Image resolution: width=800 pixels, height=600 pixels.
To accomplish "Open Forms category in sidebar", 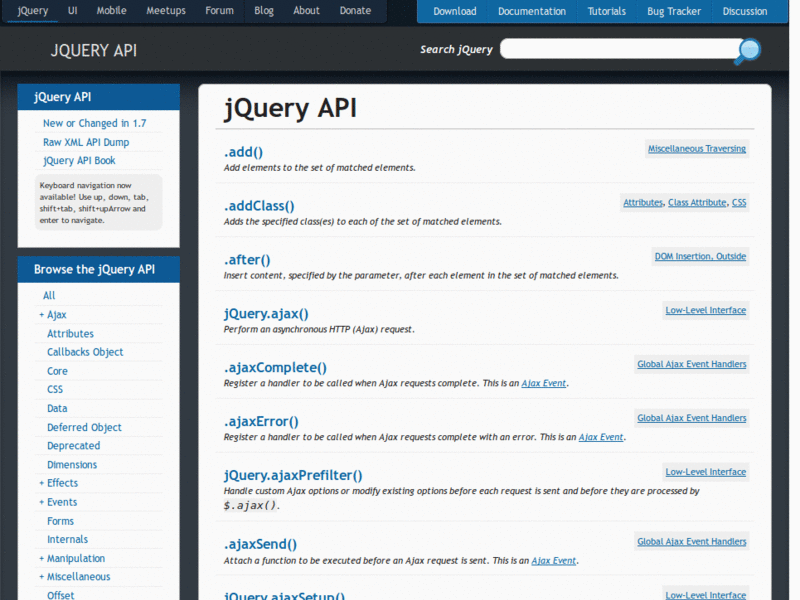I will [60, 521].
